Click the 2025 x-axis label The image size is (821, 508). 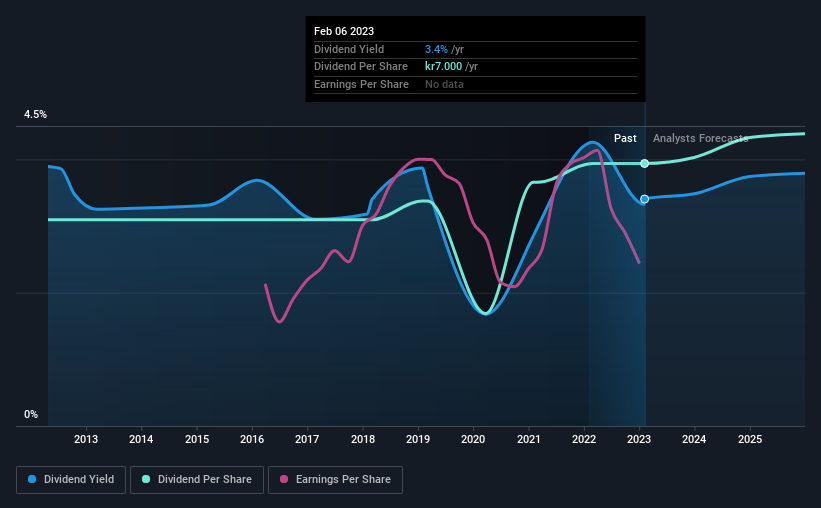(750, 439)
